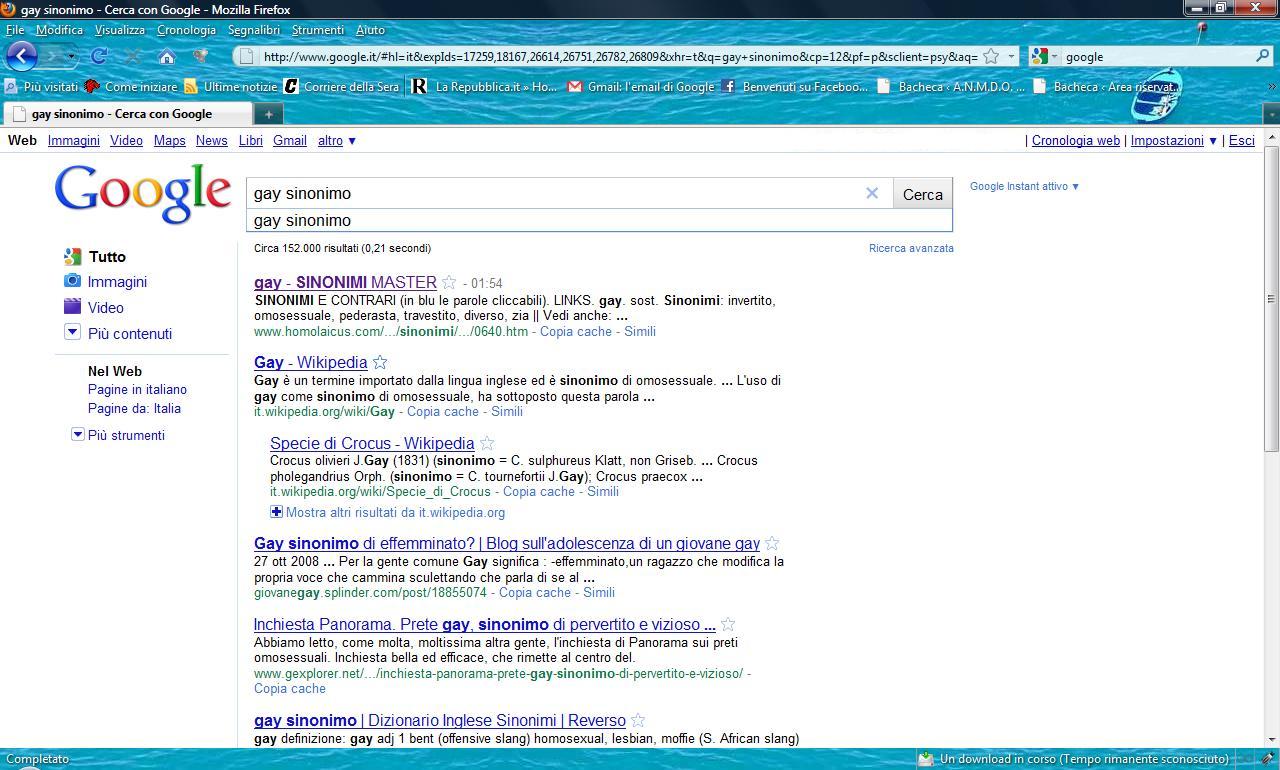Open a new tab with the plus button
Image resolution: width=1280 pixels, height=770 pixels.
(268, 114)
